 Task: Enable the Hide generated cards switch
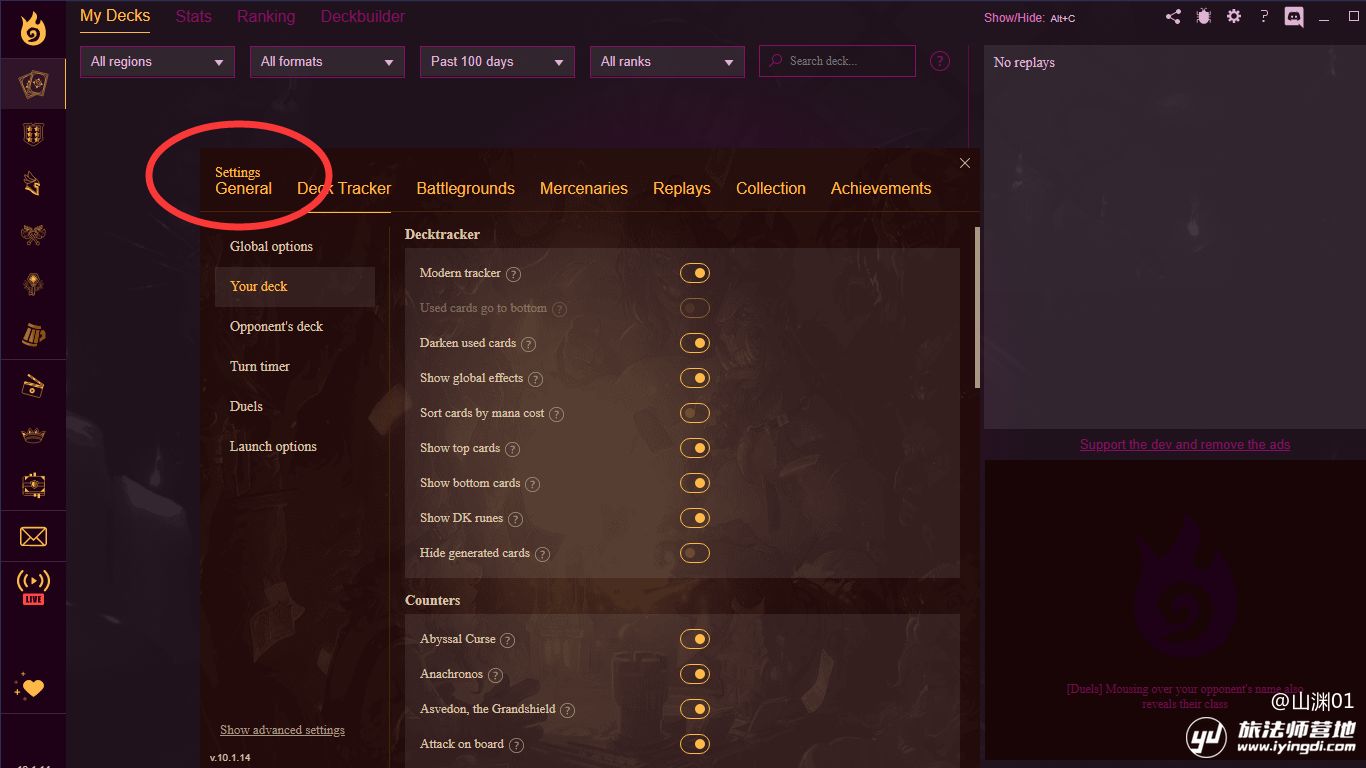695,553
